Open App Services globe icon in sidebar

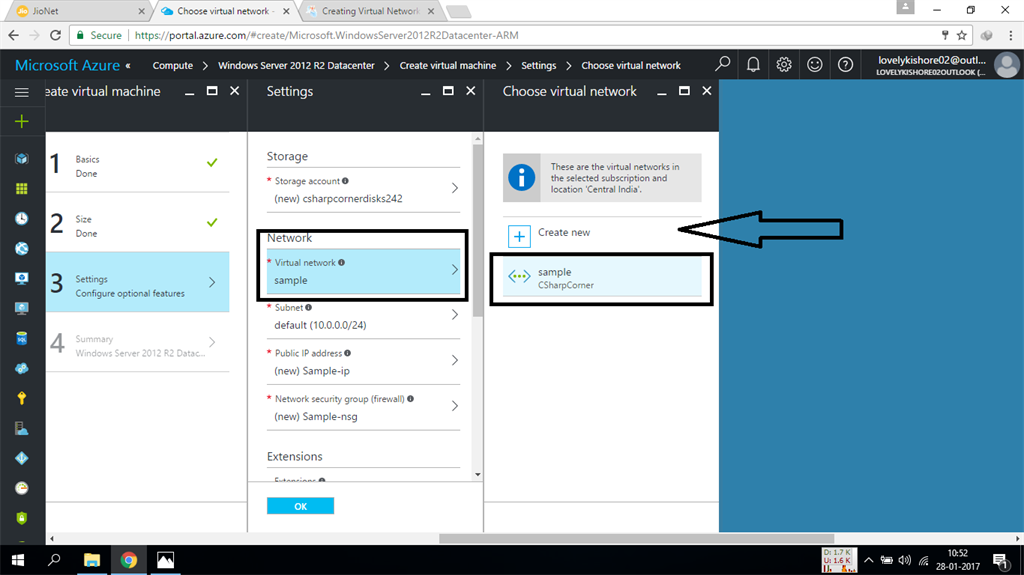point(22,248)
